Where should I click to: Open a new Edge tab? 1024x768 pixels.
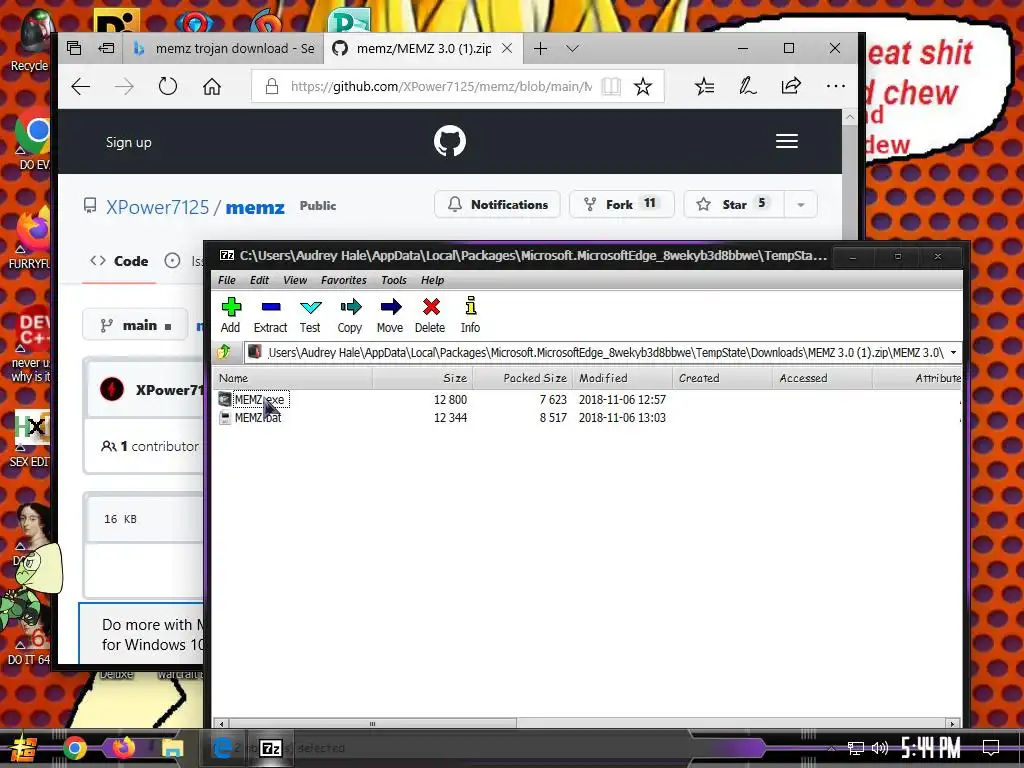540,48
